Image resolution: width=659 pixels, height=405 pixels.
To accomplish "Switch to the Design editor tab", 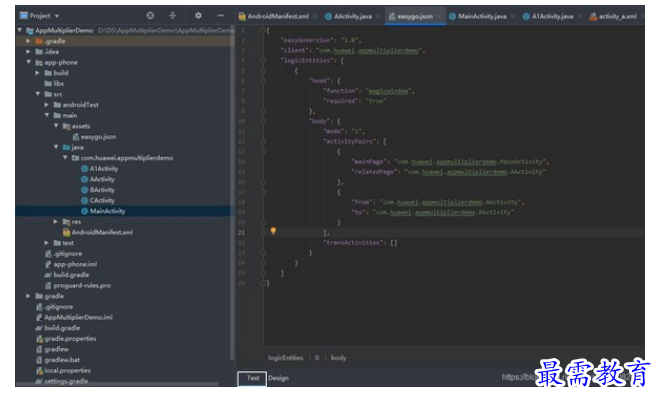I will pos(278,378).
